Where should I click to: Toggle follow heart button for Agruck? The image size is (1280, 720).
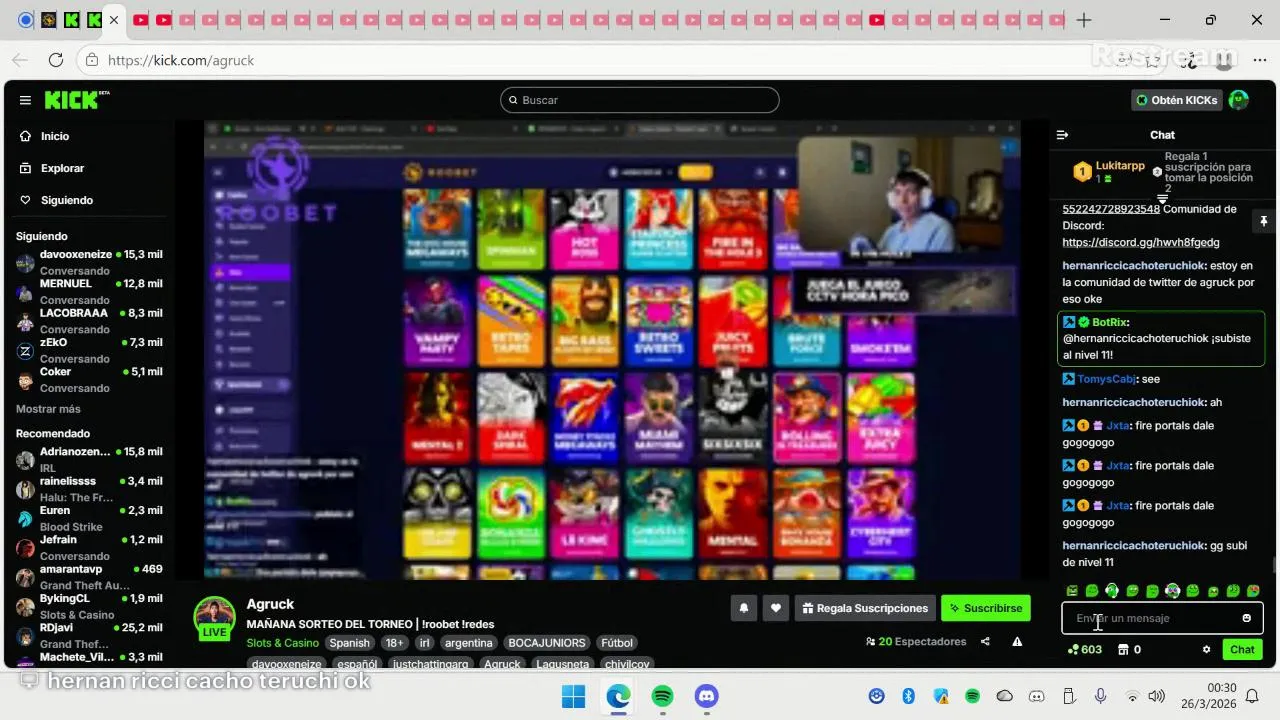[x=775, y=608]
